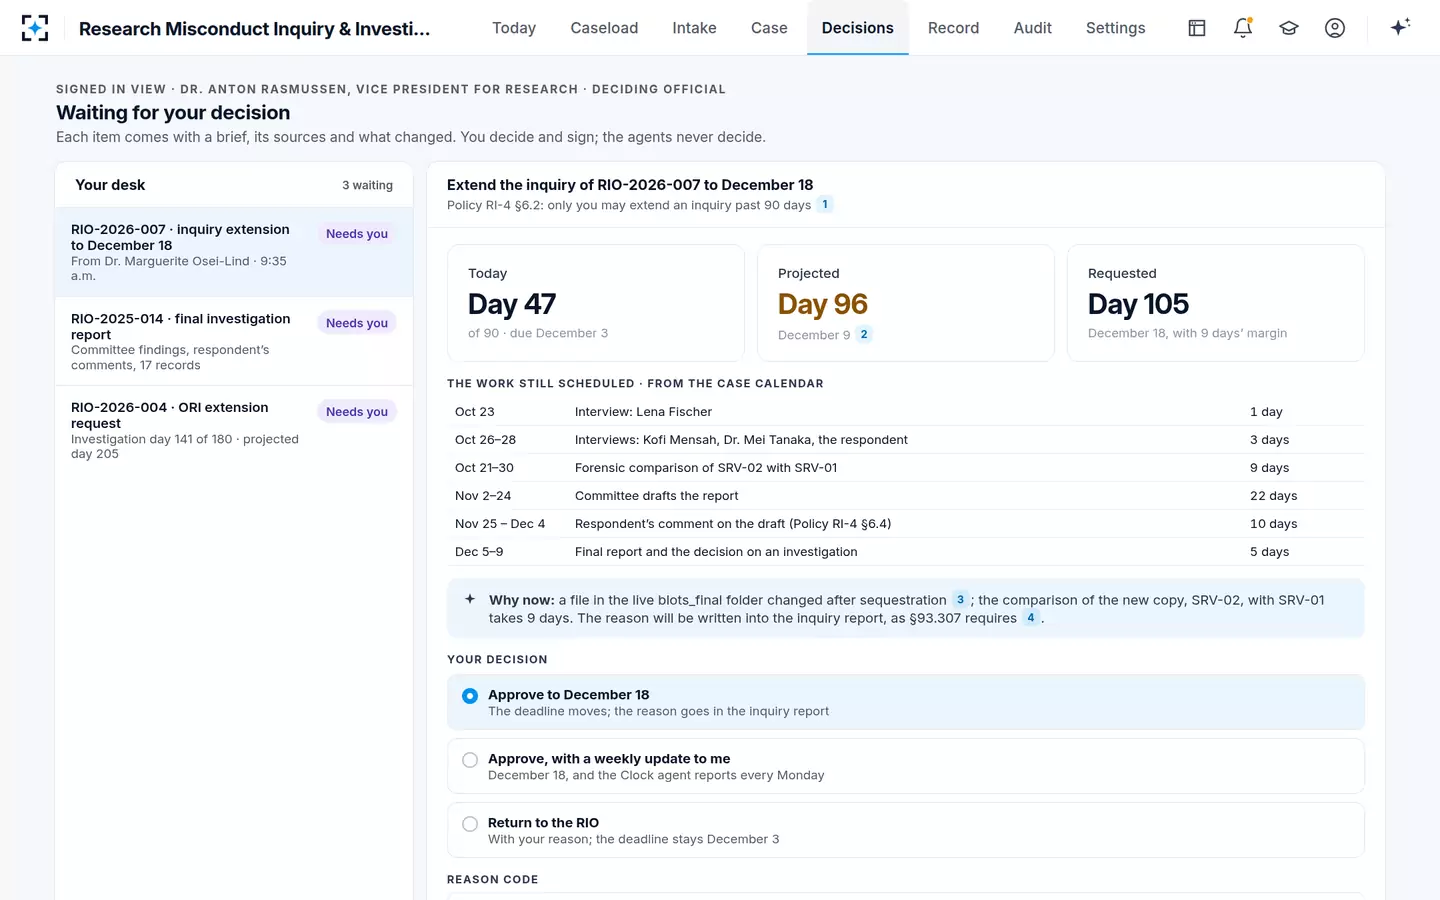This screenshot has height=900, width=1440.
Task: Open RIO-2026-007 inquiry extension desk item
Action: (x=234, y=252)
